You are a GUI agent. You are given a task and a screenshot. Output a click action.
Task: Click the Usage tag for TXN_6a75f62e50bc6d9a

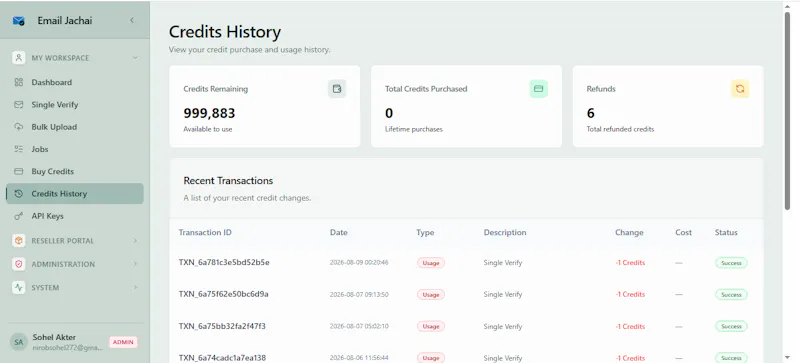click(x=431, y=295)
